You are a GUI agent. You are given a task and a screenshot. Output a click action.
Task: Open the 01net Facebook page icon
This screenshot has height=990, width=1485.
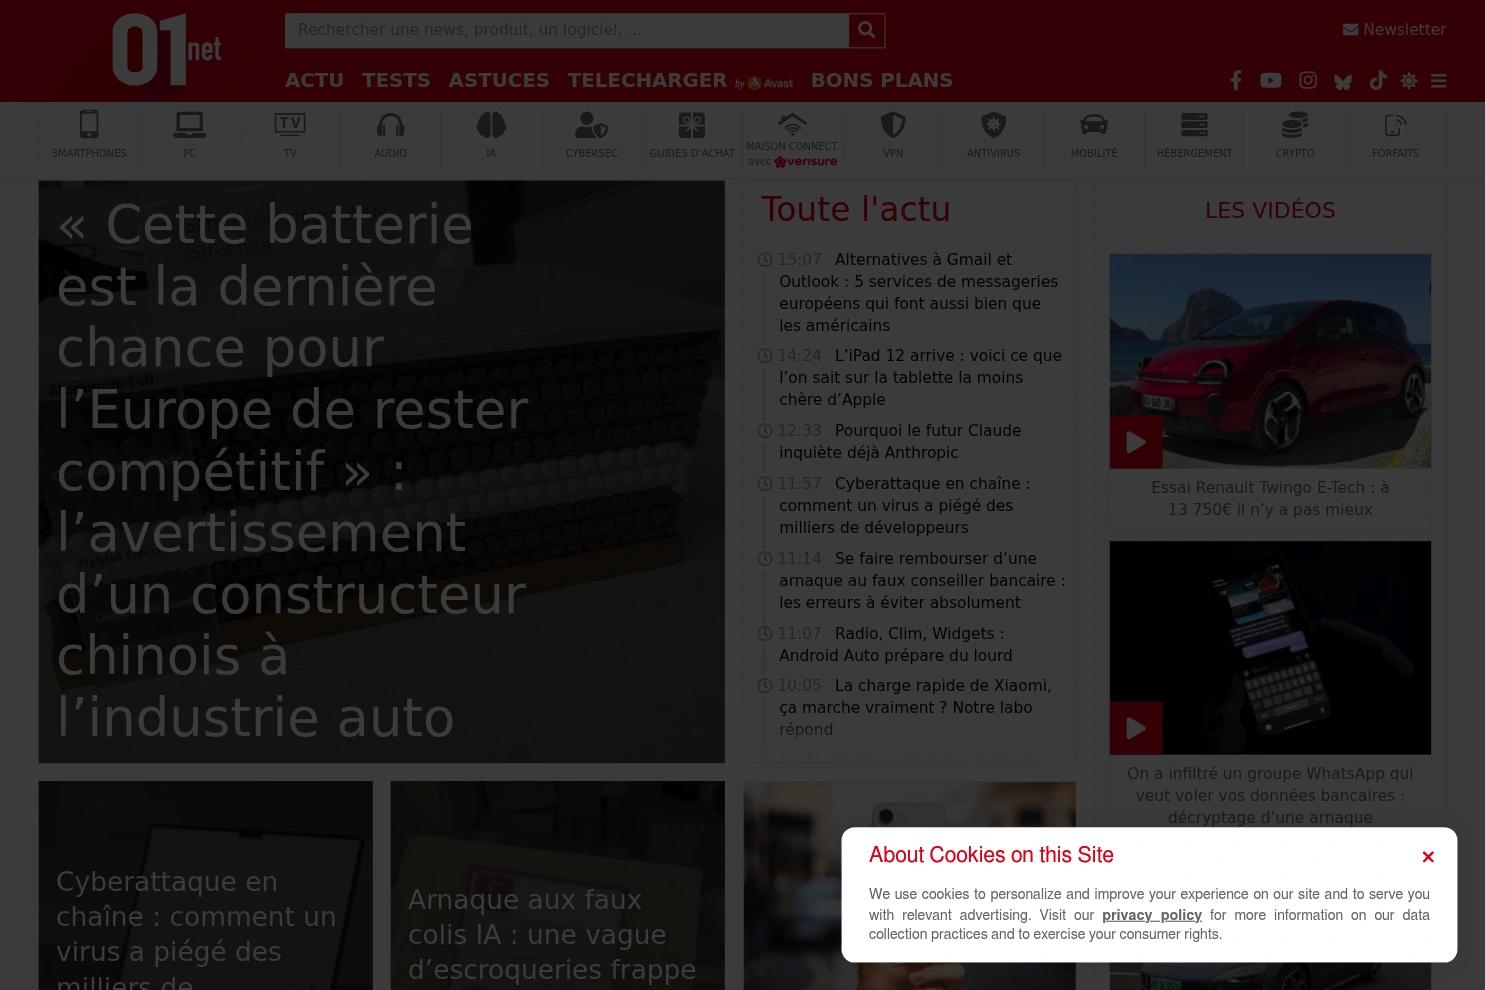[1236, 81]
